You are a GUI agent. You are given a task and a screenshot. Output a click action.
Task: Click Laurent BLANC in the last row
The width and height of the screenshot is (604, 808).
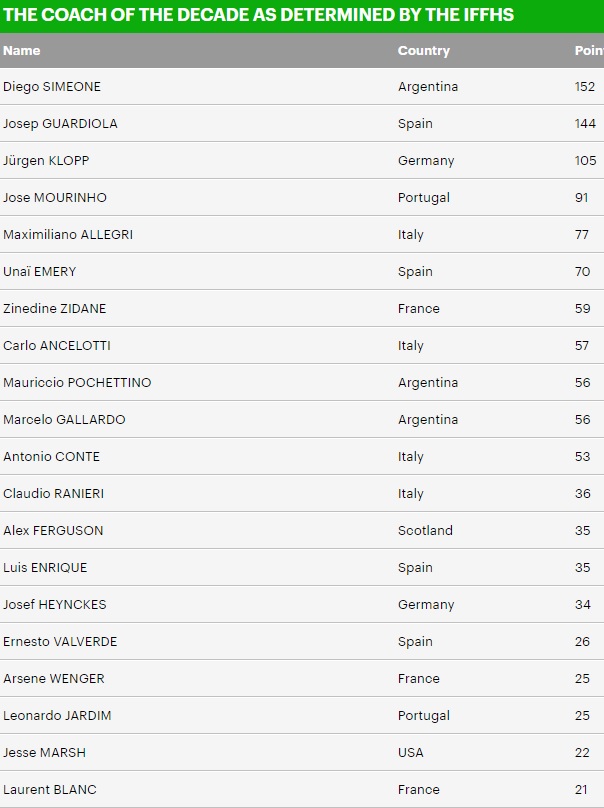coord(50,789)
